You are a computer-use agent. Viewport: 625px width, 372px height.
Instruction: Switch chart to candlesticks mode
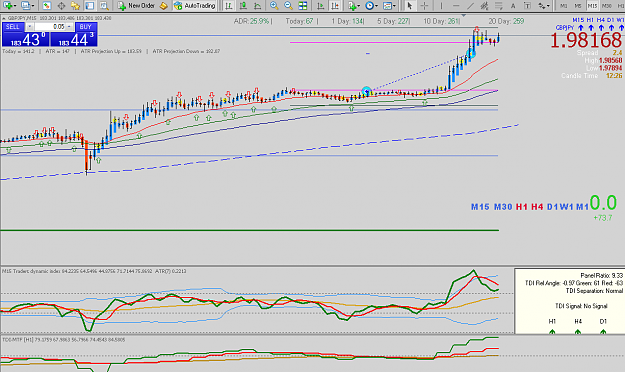click(243, 6)
